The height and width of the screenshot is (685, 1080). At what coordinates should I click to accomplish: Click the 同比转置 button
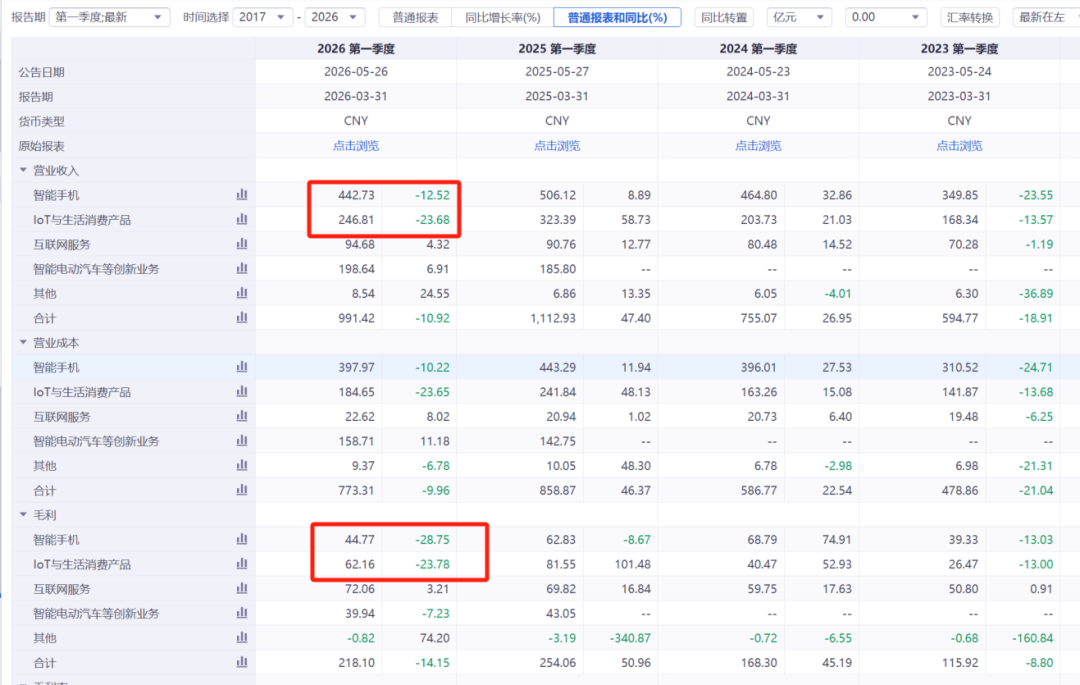coord(724,17)
